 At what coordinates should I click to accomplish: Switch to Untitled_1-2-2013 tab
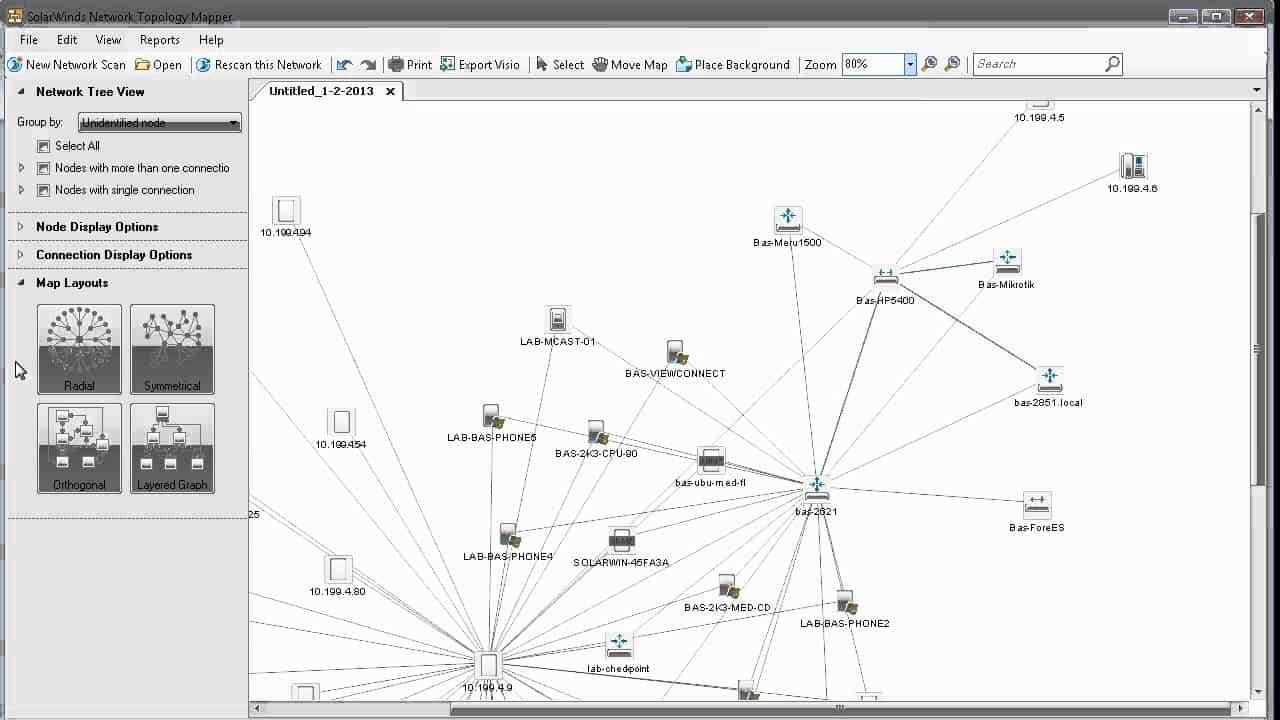coord(321,91)
